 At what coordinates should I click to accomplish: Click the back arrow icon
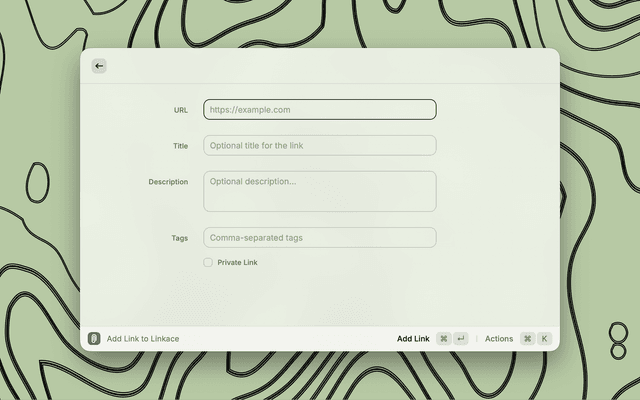coord(99,66)
